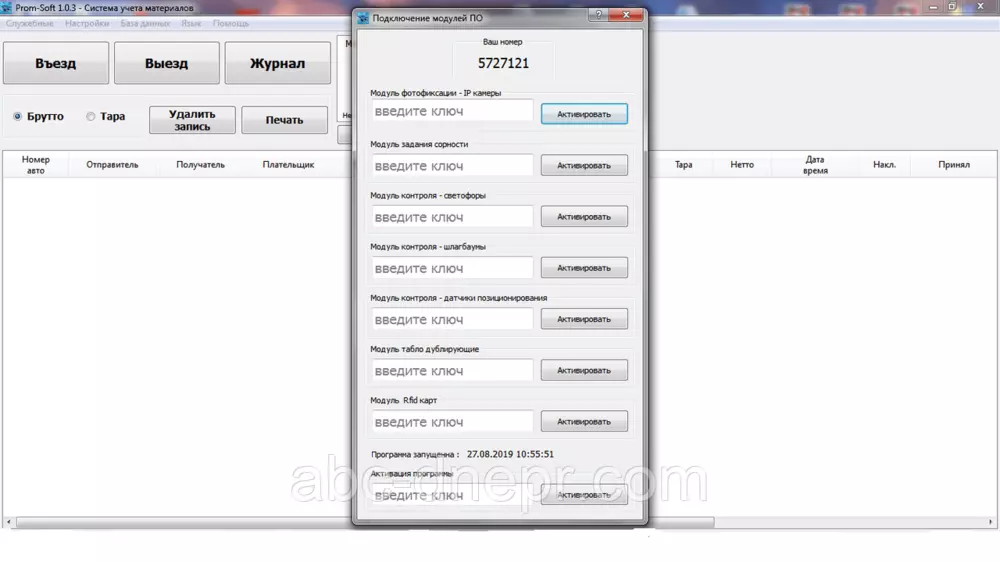Viewport: 1000px width, 562px height.
Task: Close the Подключение модулей ПО dialog
Action: coord(625,16)
